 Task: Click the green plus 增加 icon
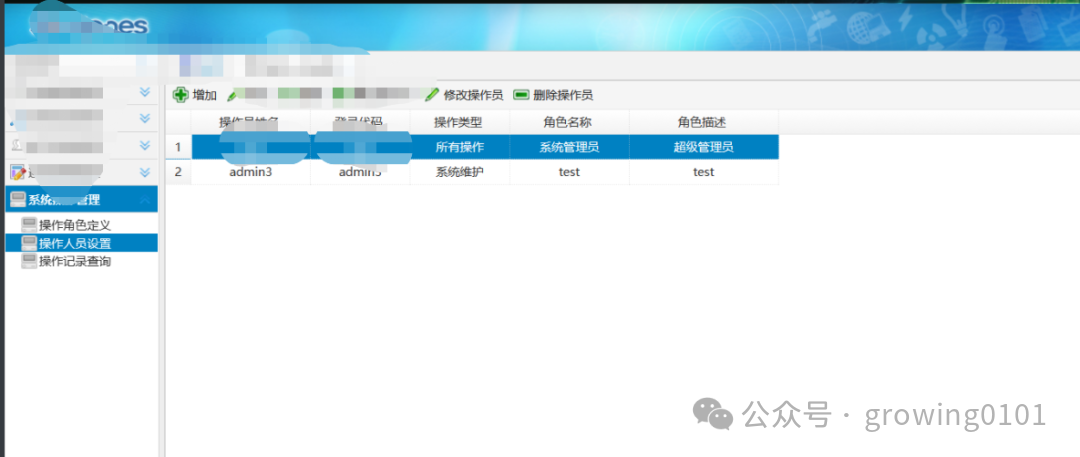[180, 95]
